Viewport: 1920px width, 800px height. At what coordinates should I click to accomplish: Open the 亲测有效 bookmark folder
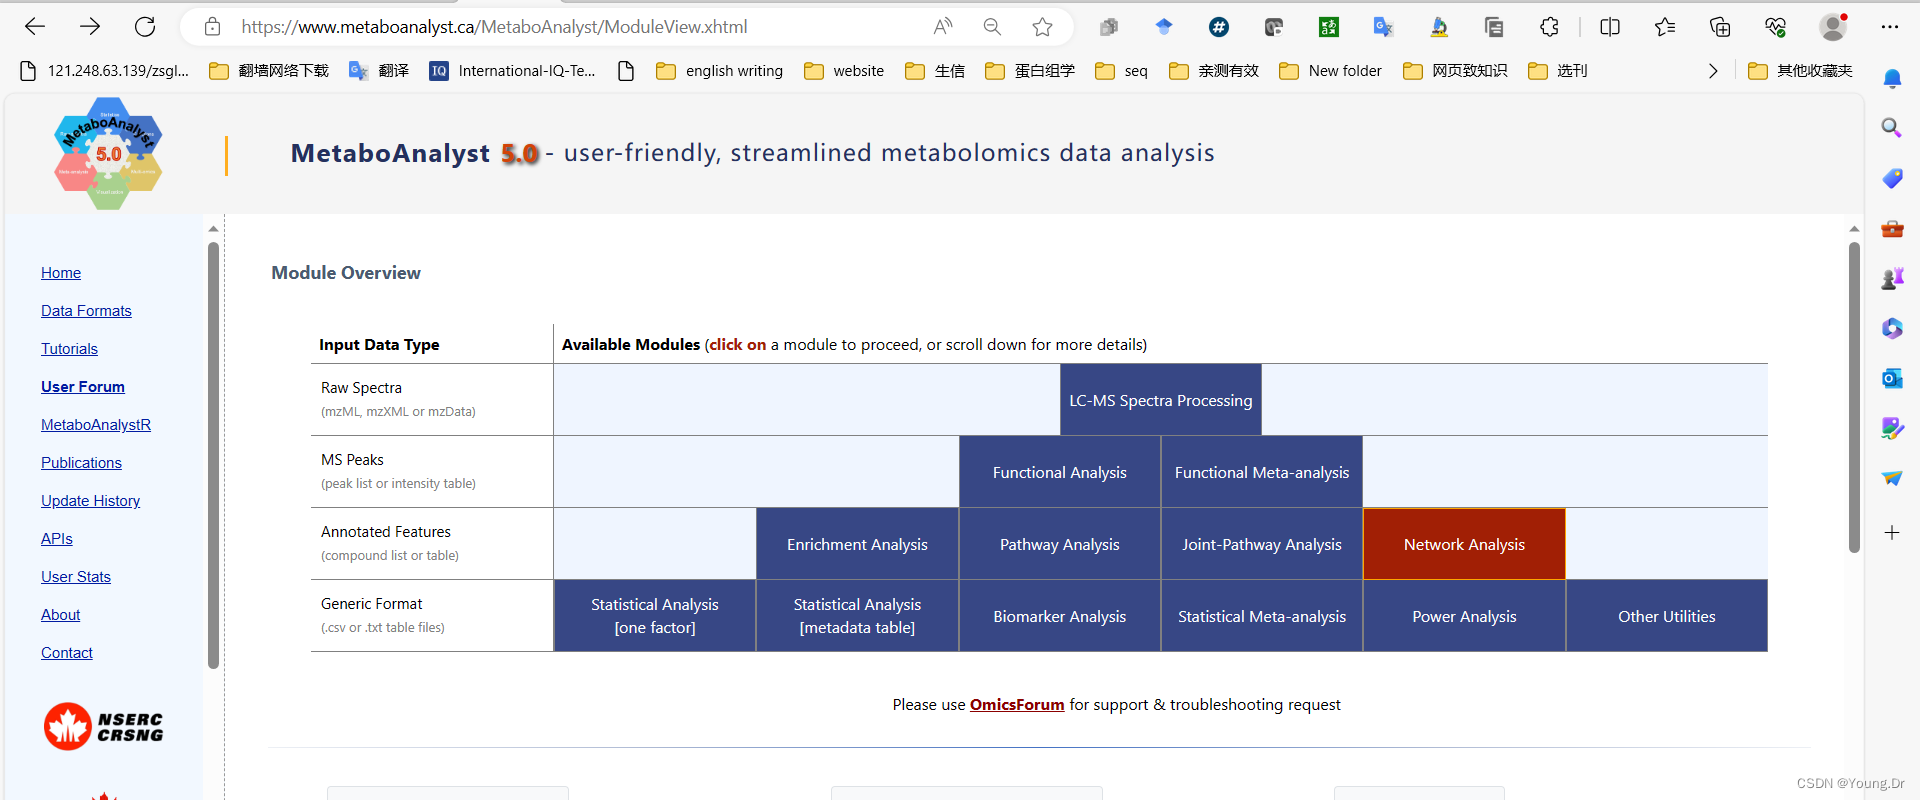point(1214,71)
